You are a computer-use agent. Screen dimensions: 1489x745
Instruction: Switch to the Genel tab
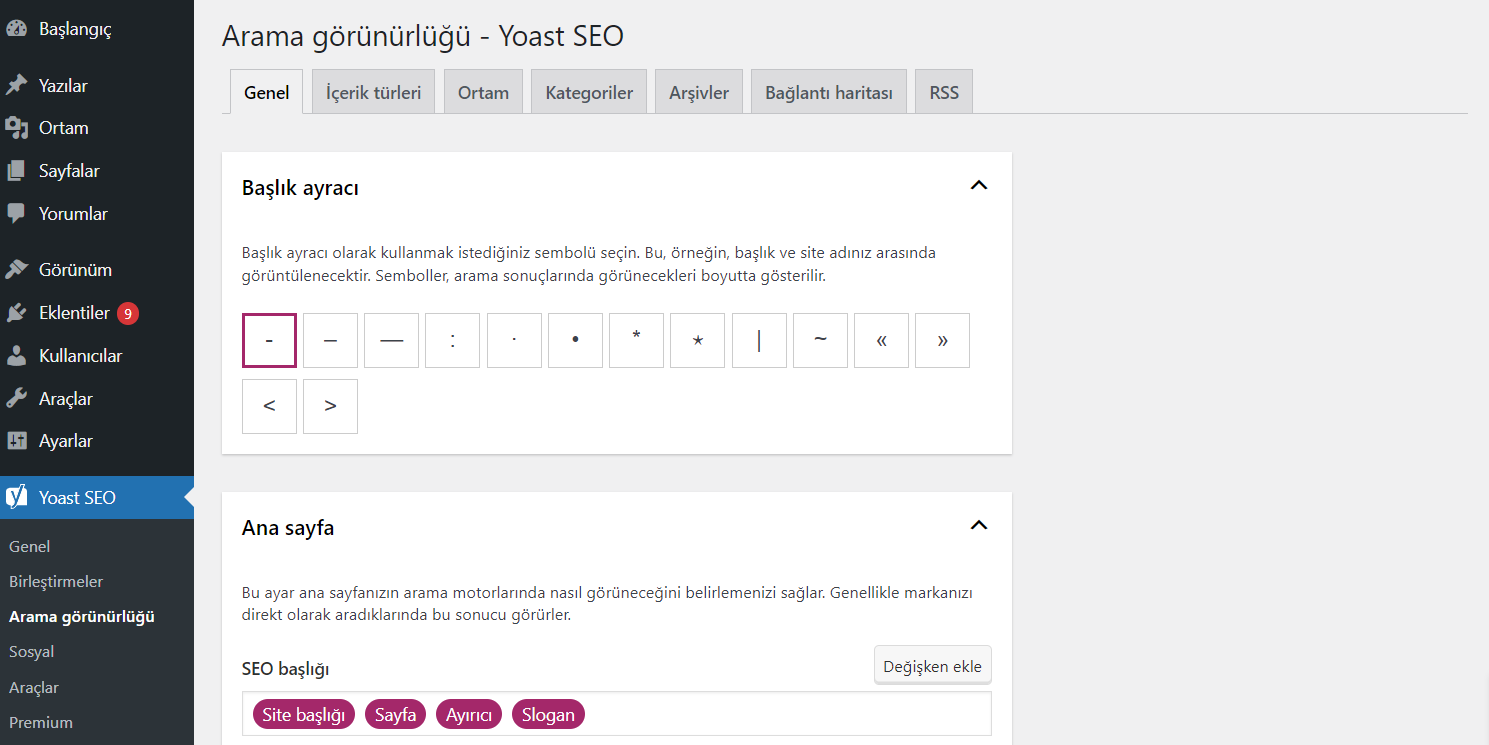[x=266, y=92]
